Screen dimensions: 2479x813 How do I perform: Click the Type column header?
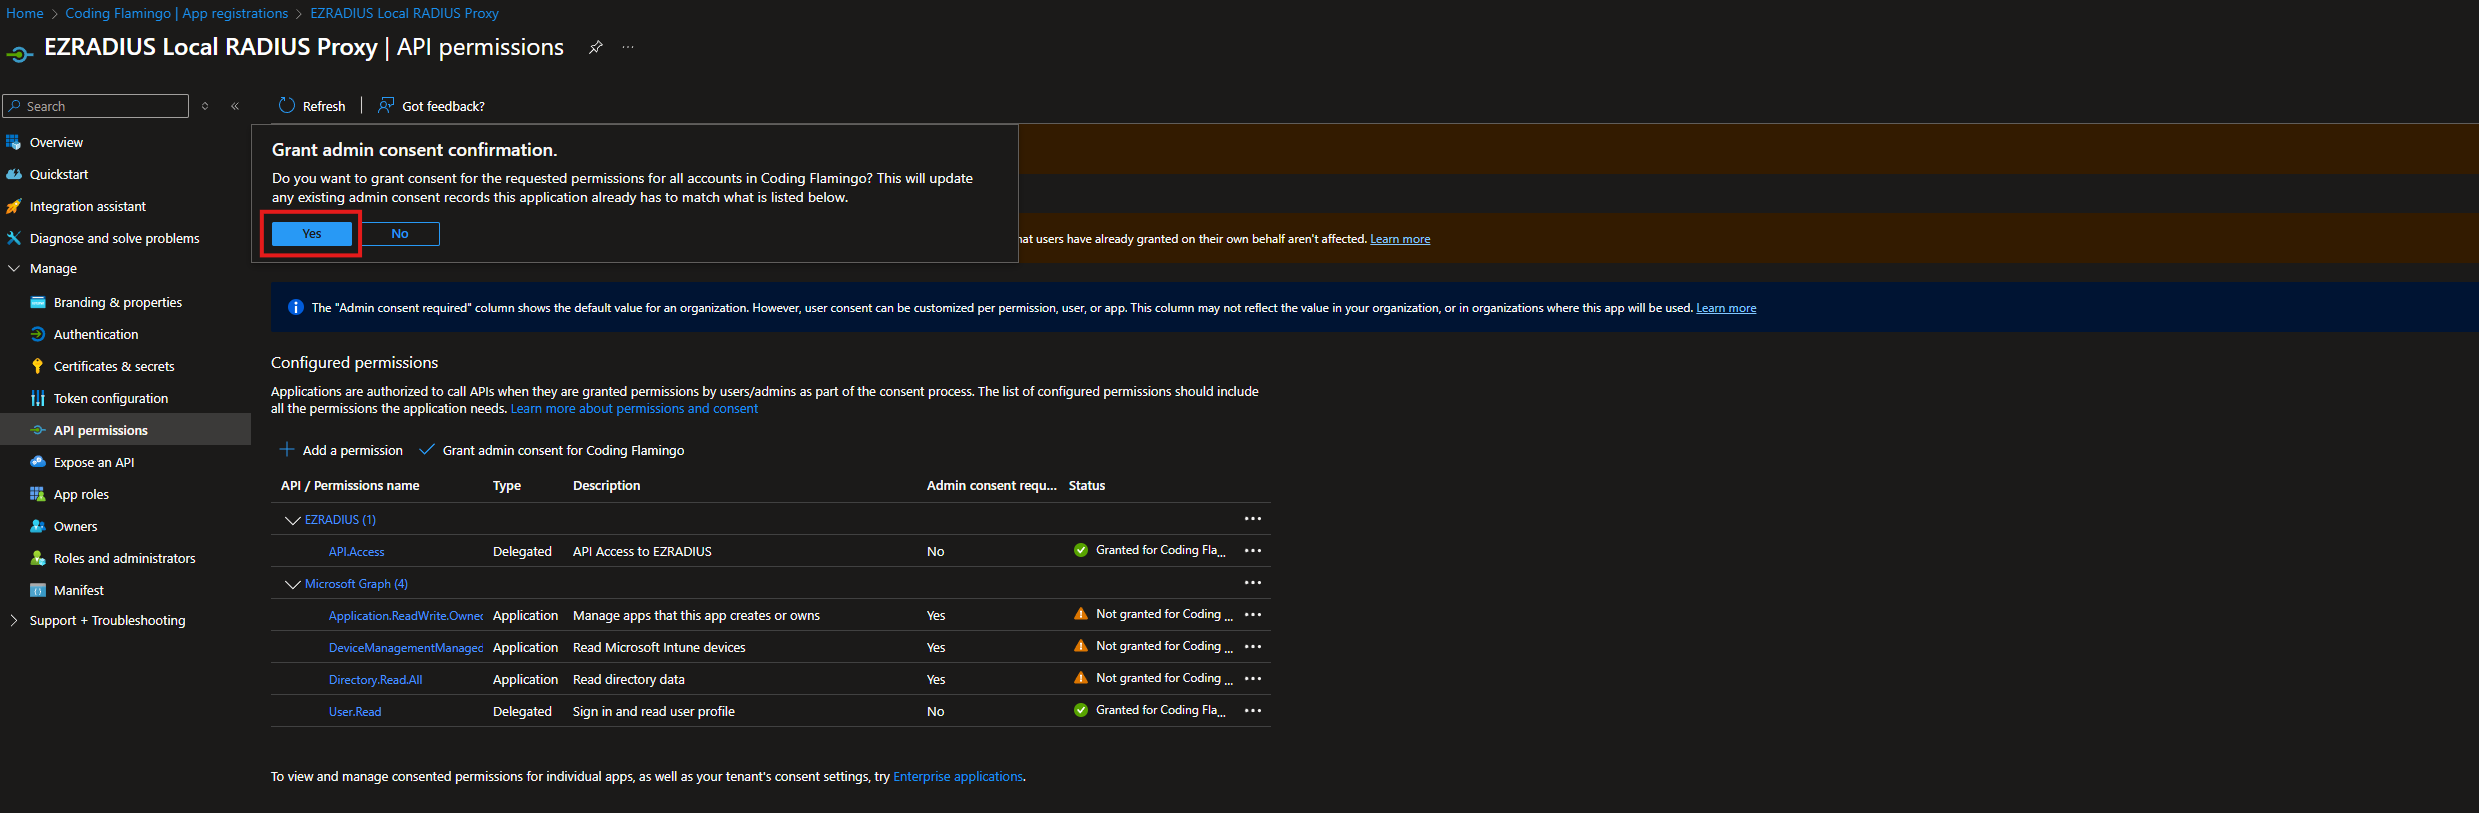507,485
